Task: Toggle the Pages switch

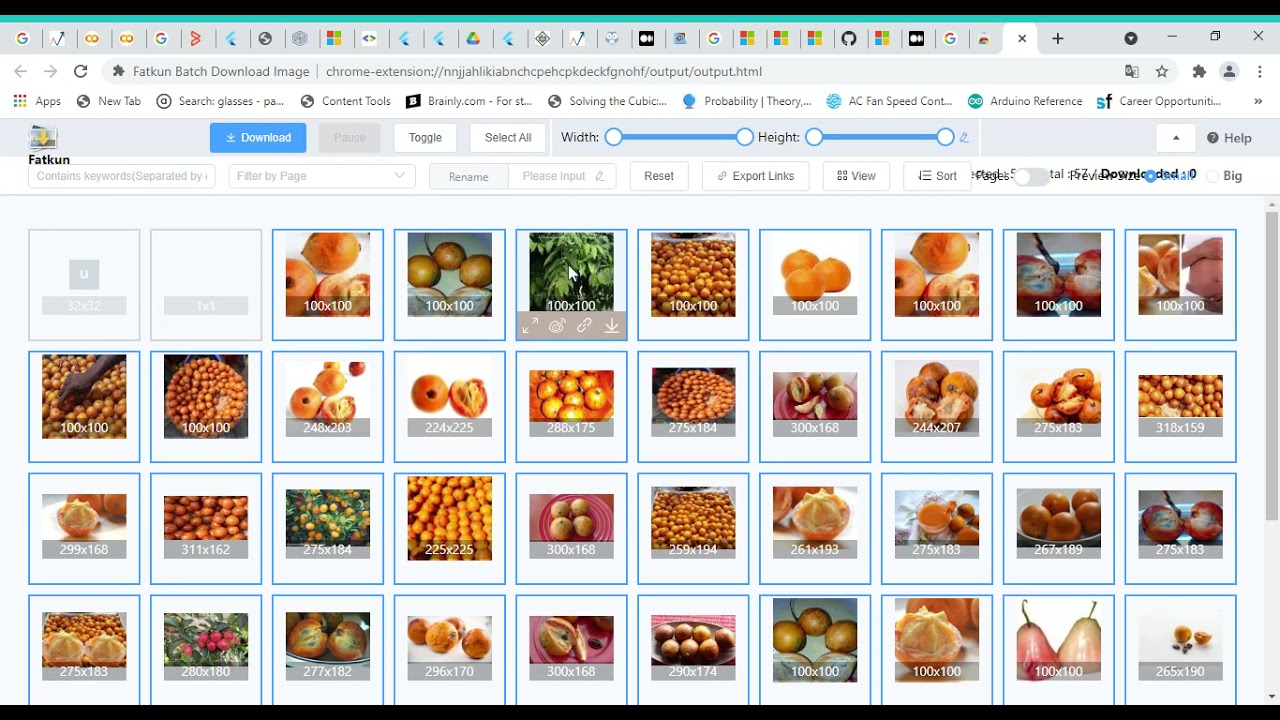Action: point(1029,177)
